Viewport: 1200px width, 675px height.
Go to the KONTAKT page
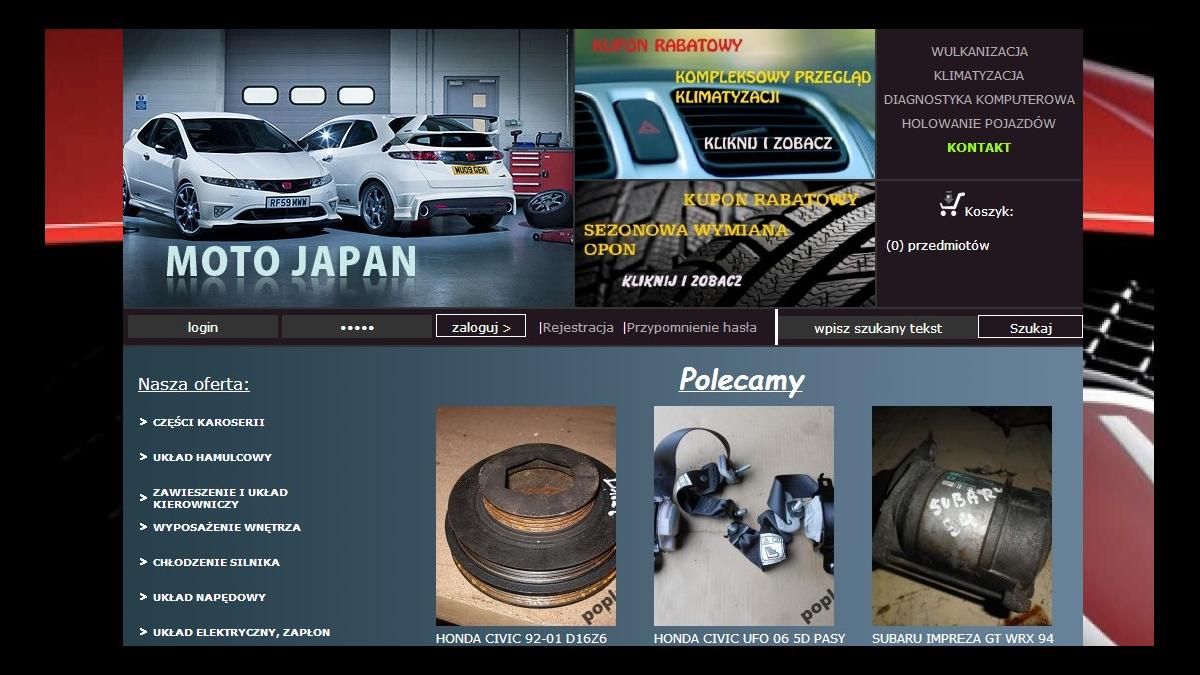(979, 147)
